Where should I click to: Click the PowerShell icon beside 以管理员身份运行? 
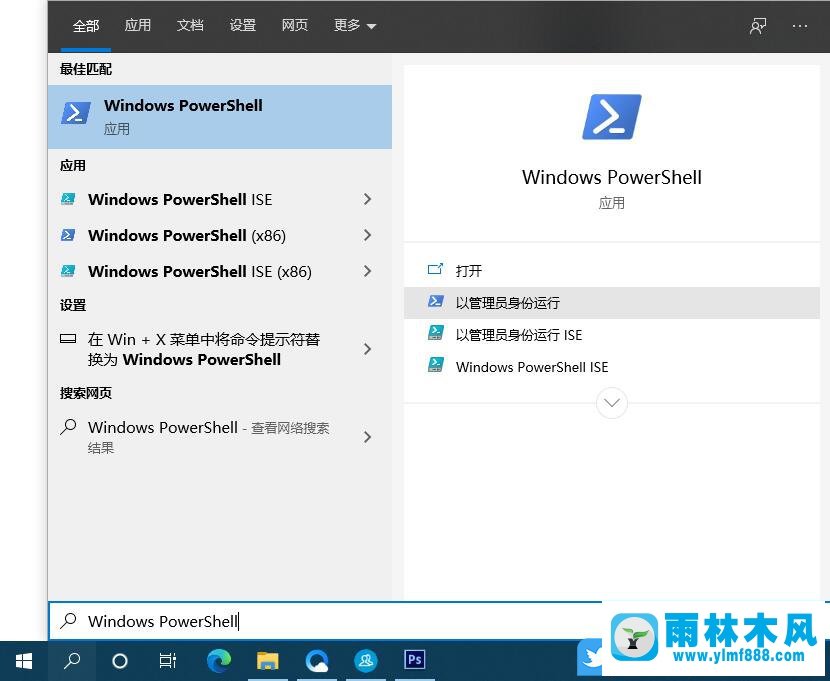(x=436, y=302)
